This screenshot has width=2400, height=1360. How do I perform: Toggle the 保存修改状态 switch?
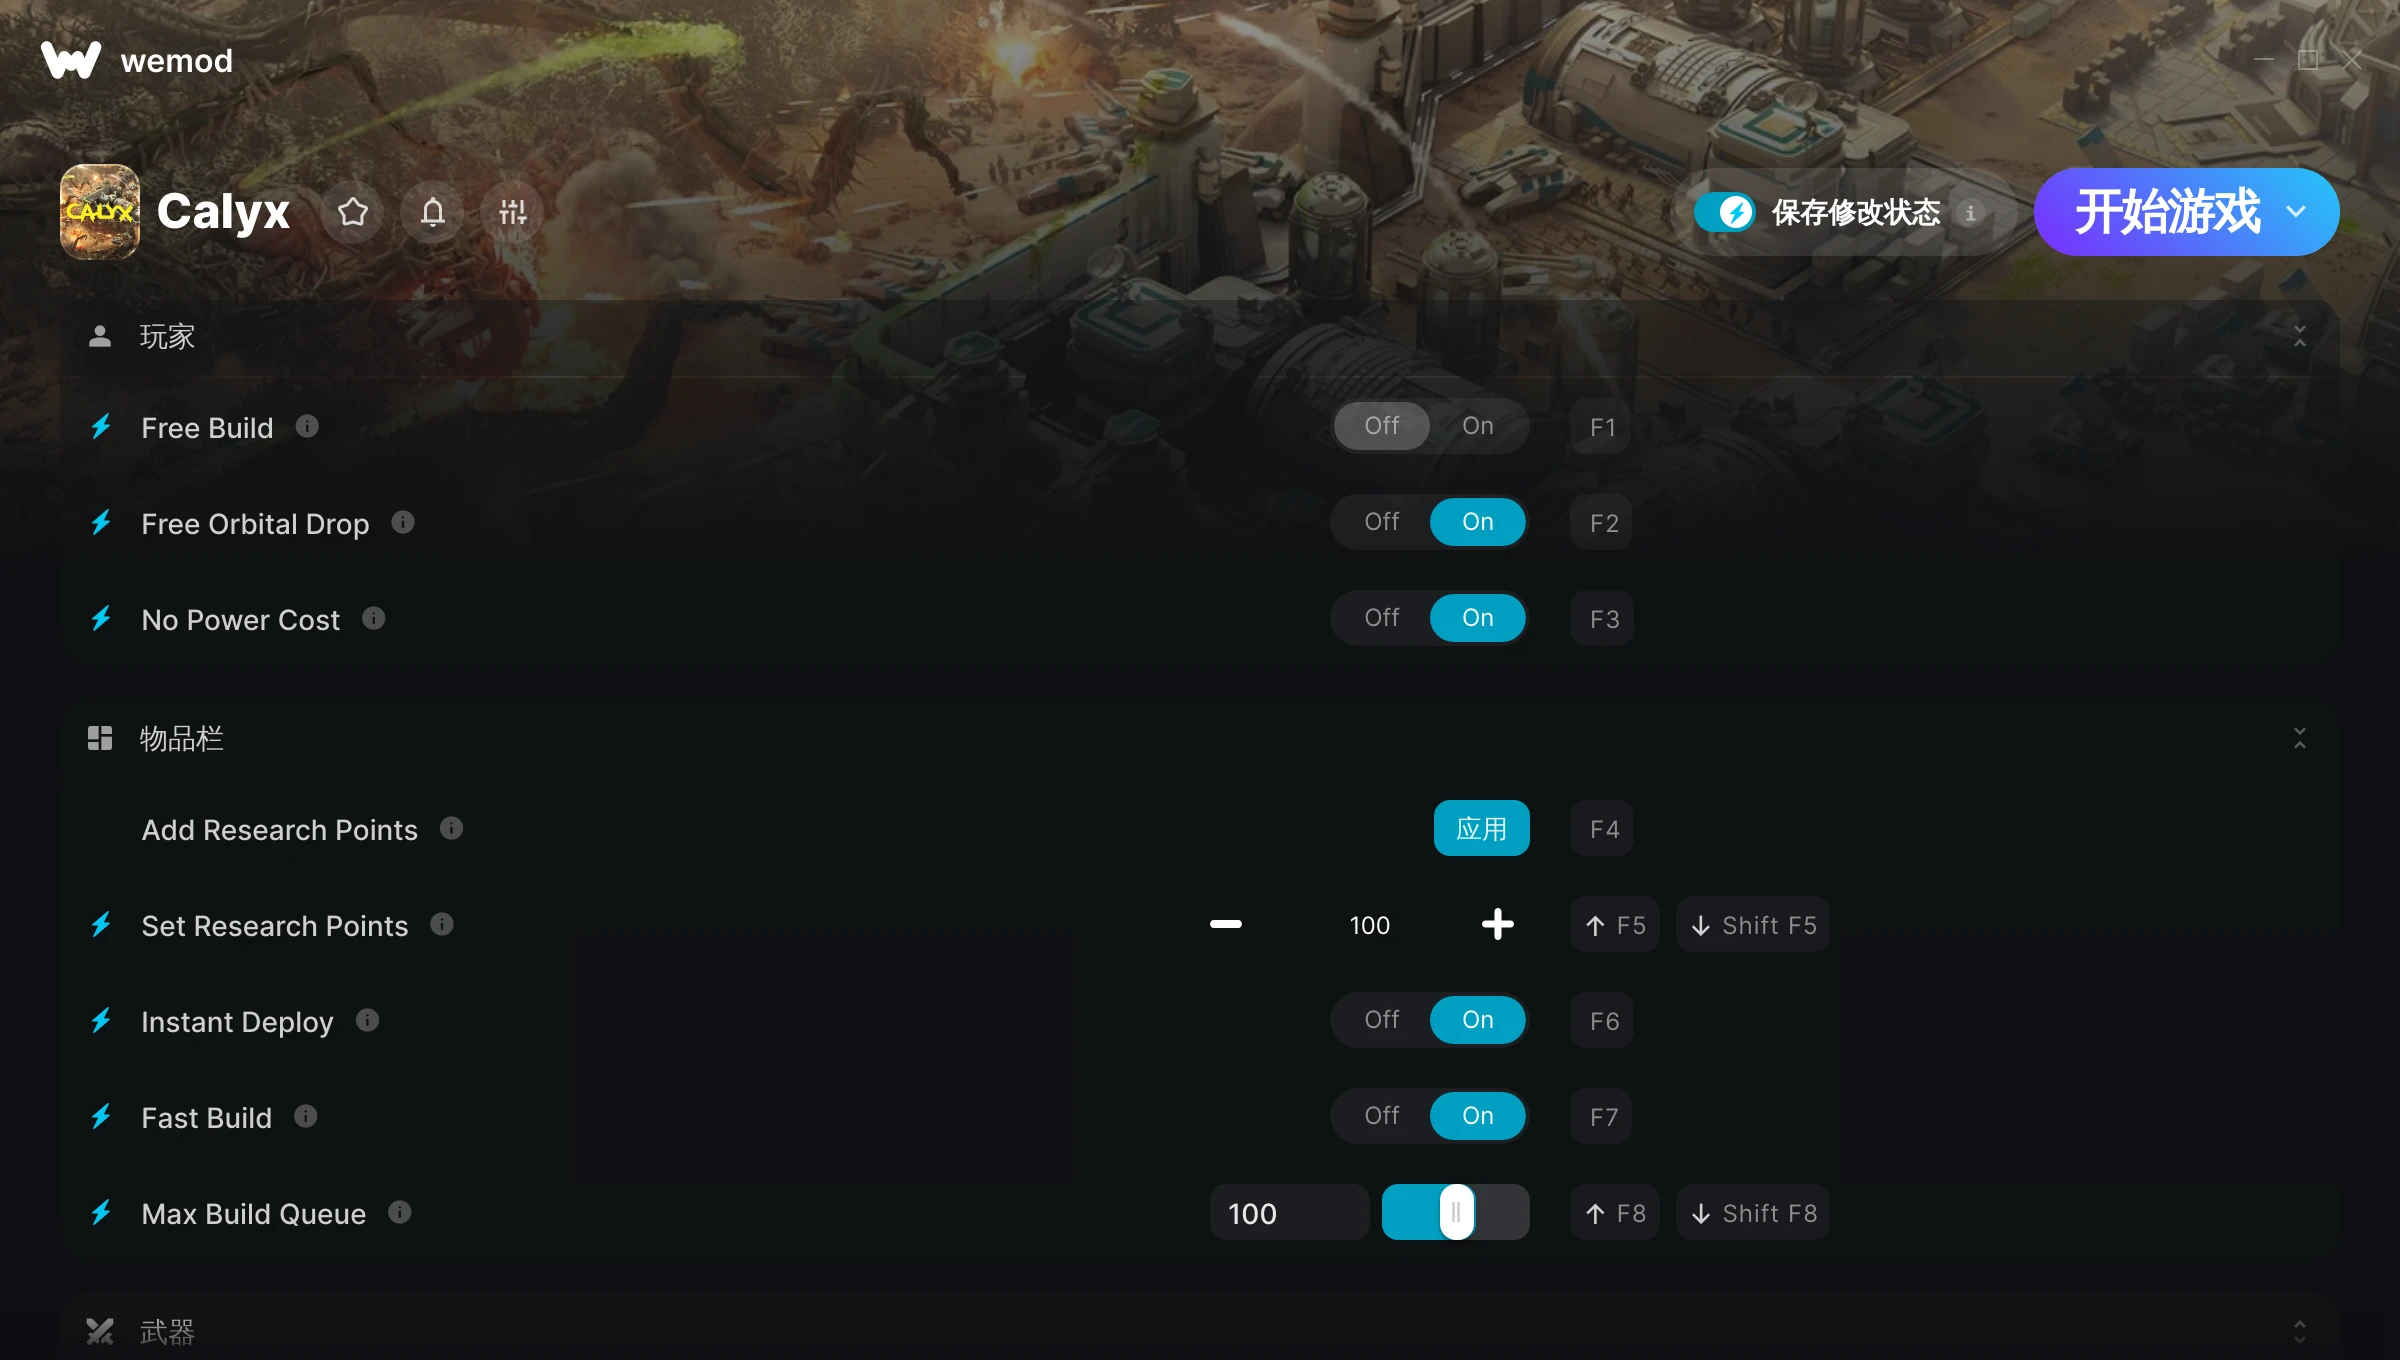coord(1724,212)
